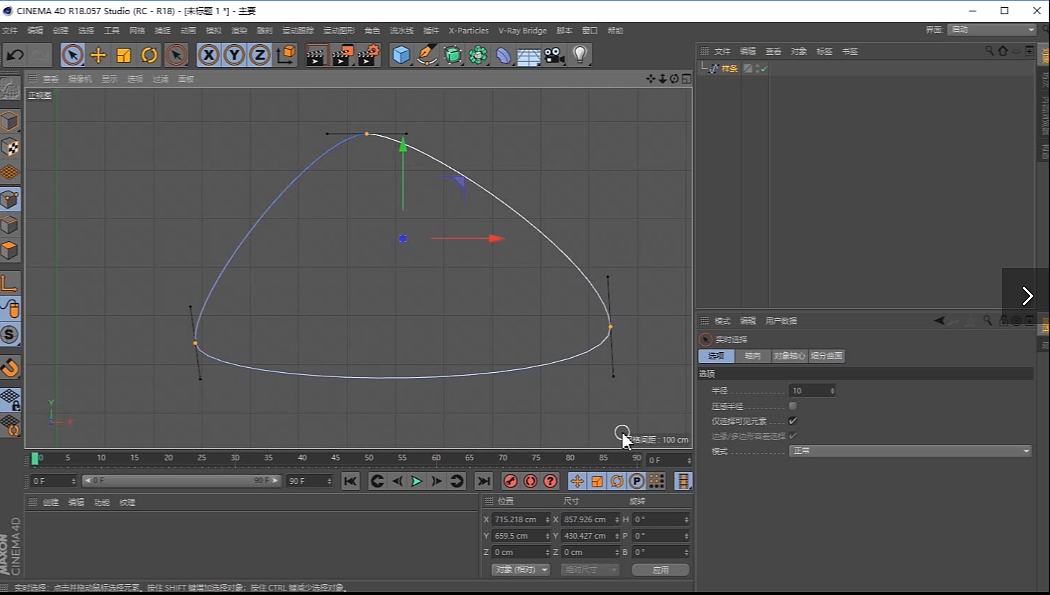Image resolution: width=1050 pixels, height=595 pixels.
Task: Click stepper of rotation H field
Action: [686, 519]
